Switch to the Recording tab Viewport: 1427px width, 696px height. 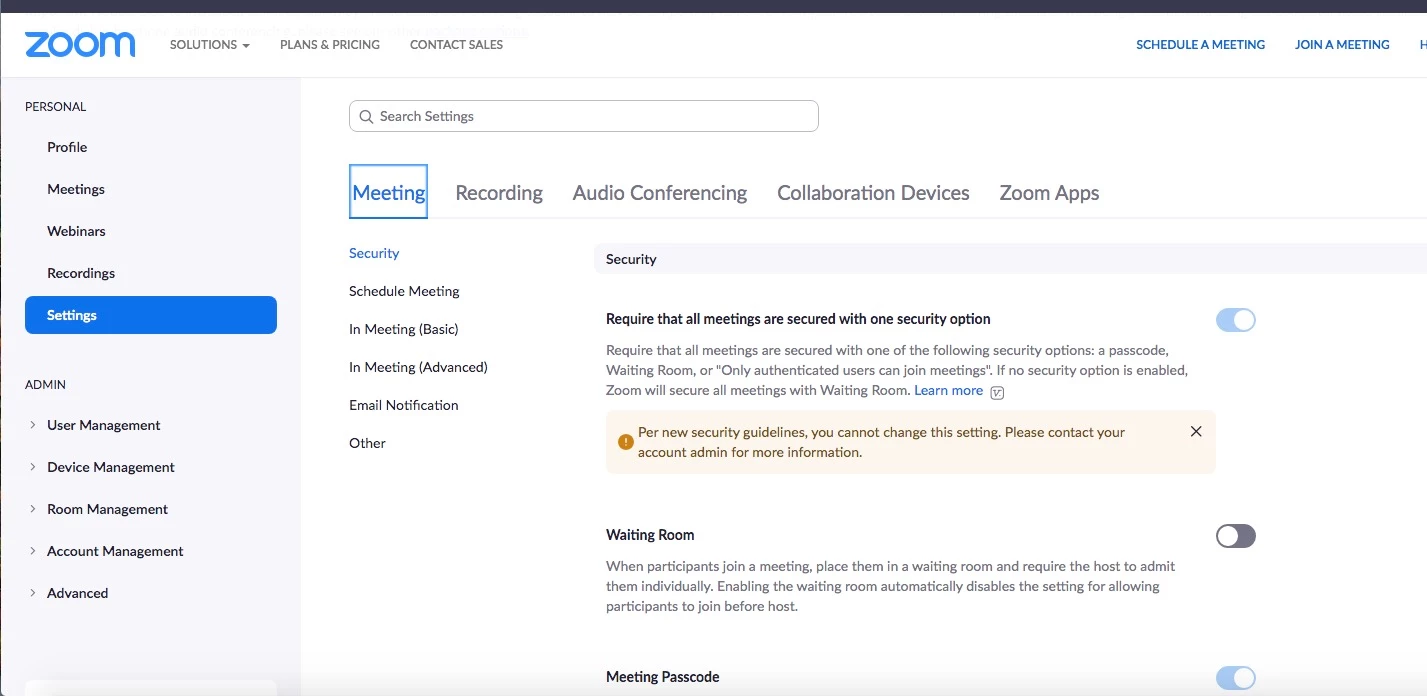pyautogui.click(x=499, y=193)
